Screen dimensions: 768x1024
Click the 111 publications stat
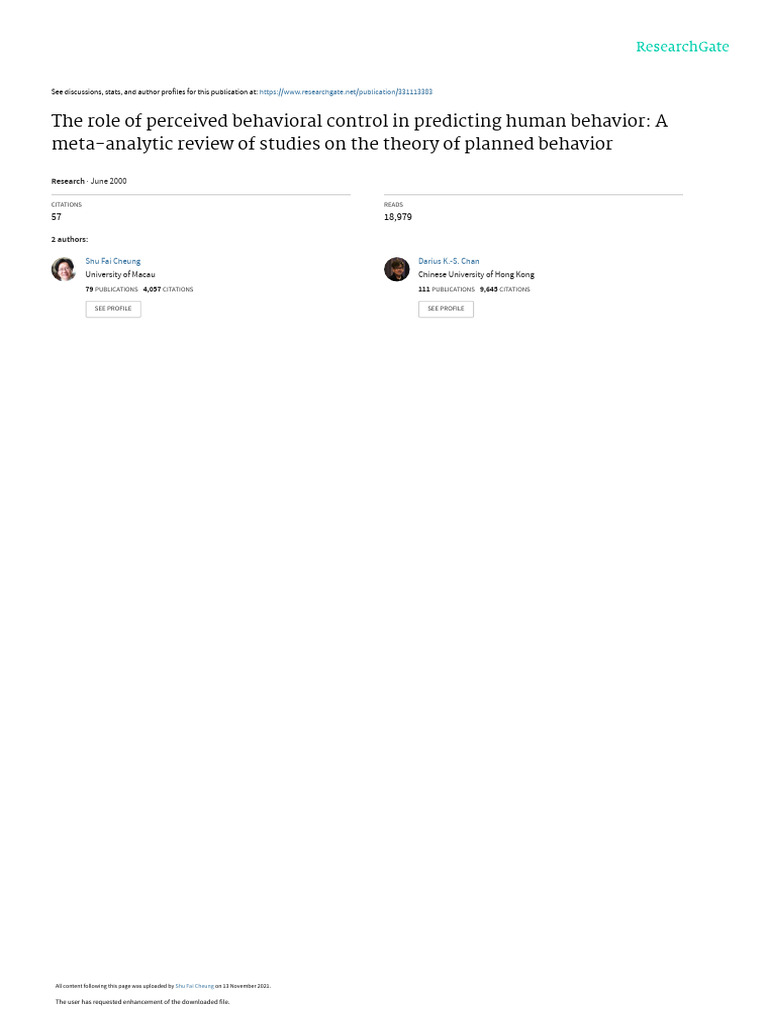446,289
